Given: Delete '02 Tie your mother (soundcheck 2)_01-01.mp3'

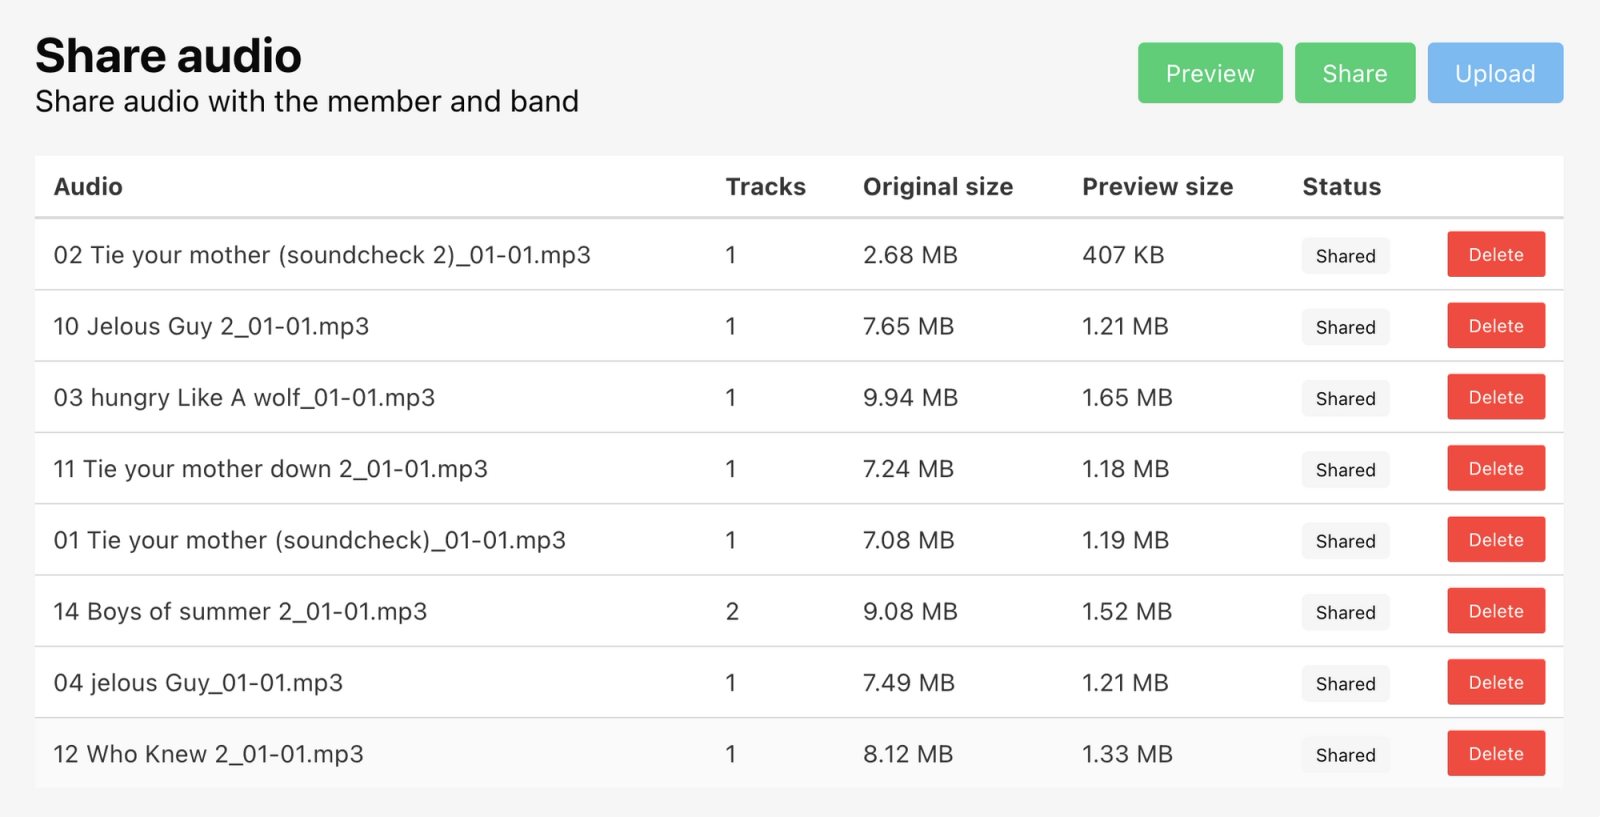Looking at the screenshot, I should tap(1495, 254).
